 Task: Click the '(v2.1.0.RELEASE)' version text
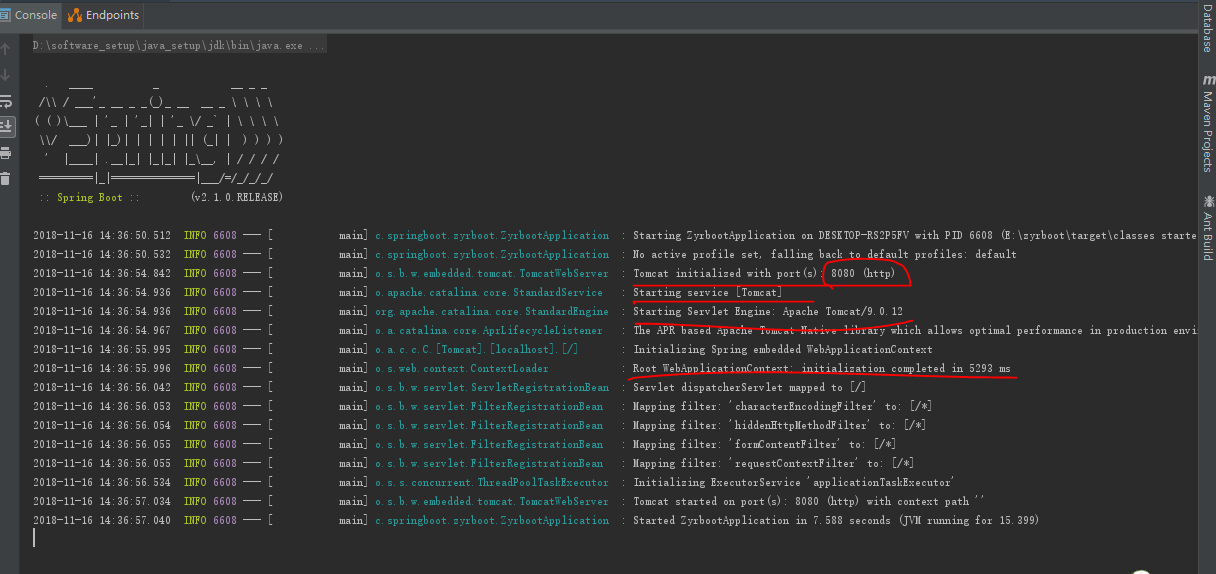pos(236,198)
